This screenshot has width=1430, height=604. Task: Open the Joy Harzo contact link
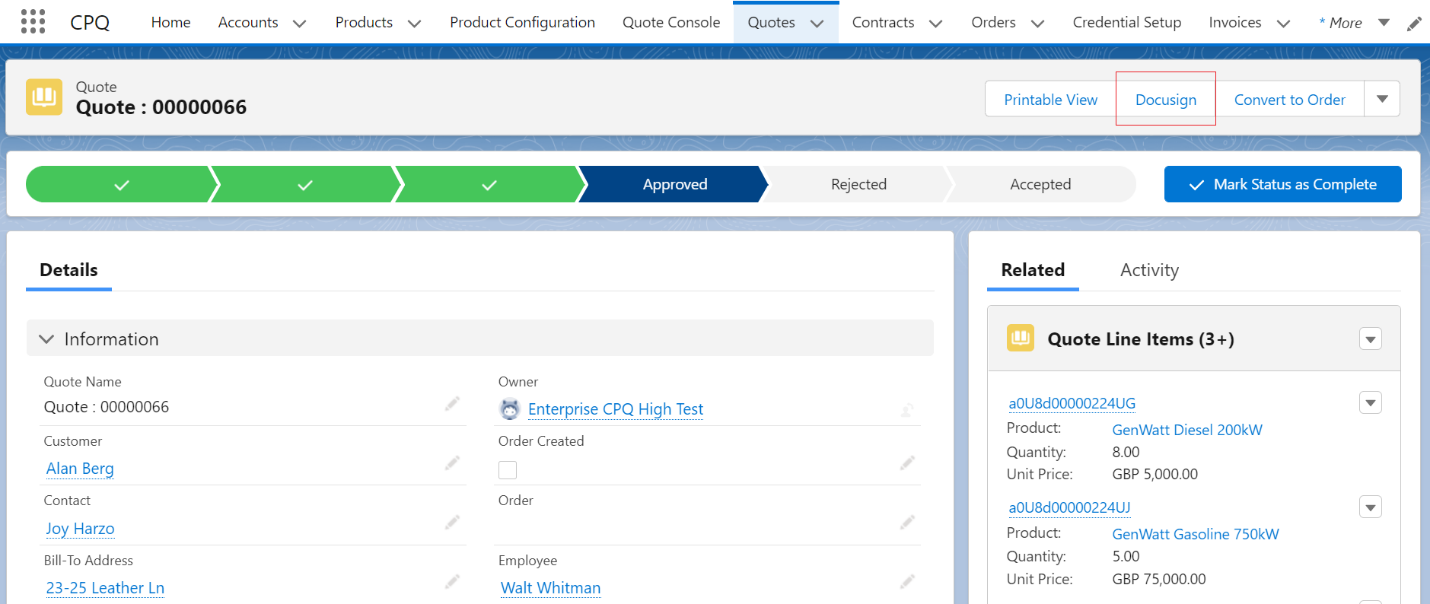click(79, 528)
